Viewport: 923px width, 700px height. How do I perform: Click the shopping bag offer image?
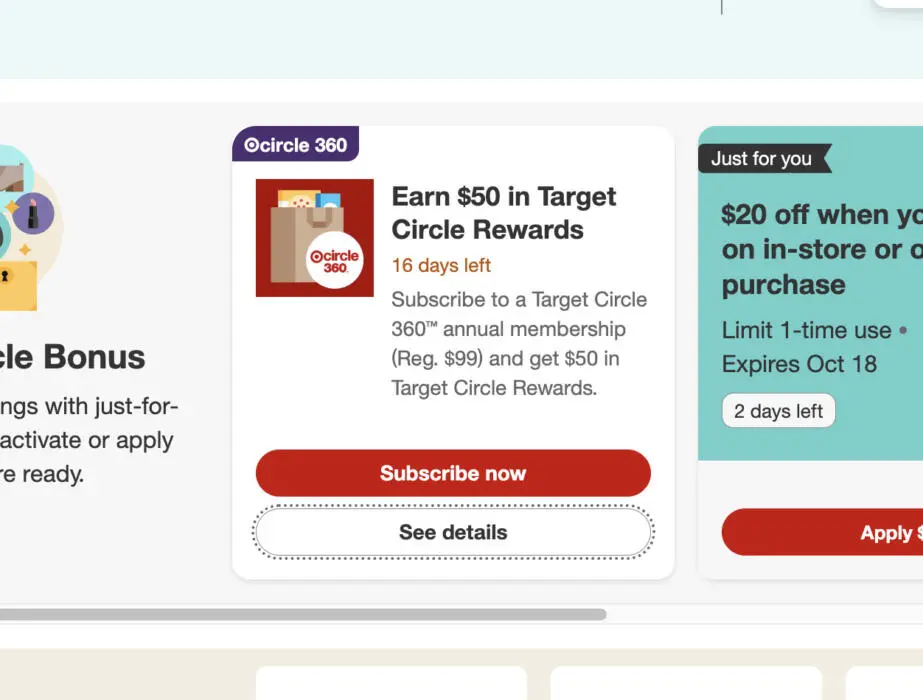click(314, 237)
